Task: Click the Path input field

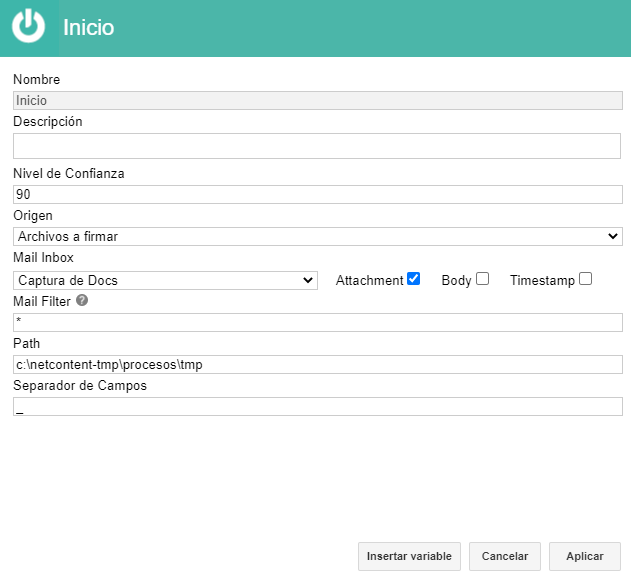Action: pos(318,364)
